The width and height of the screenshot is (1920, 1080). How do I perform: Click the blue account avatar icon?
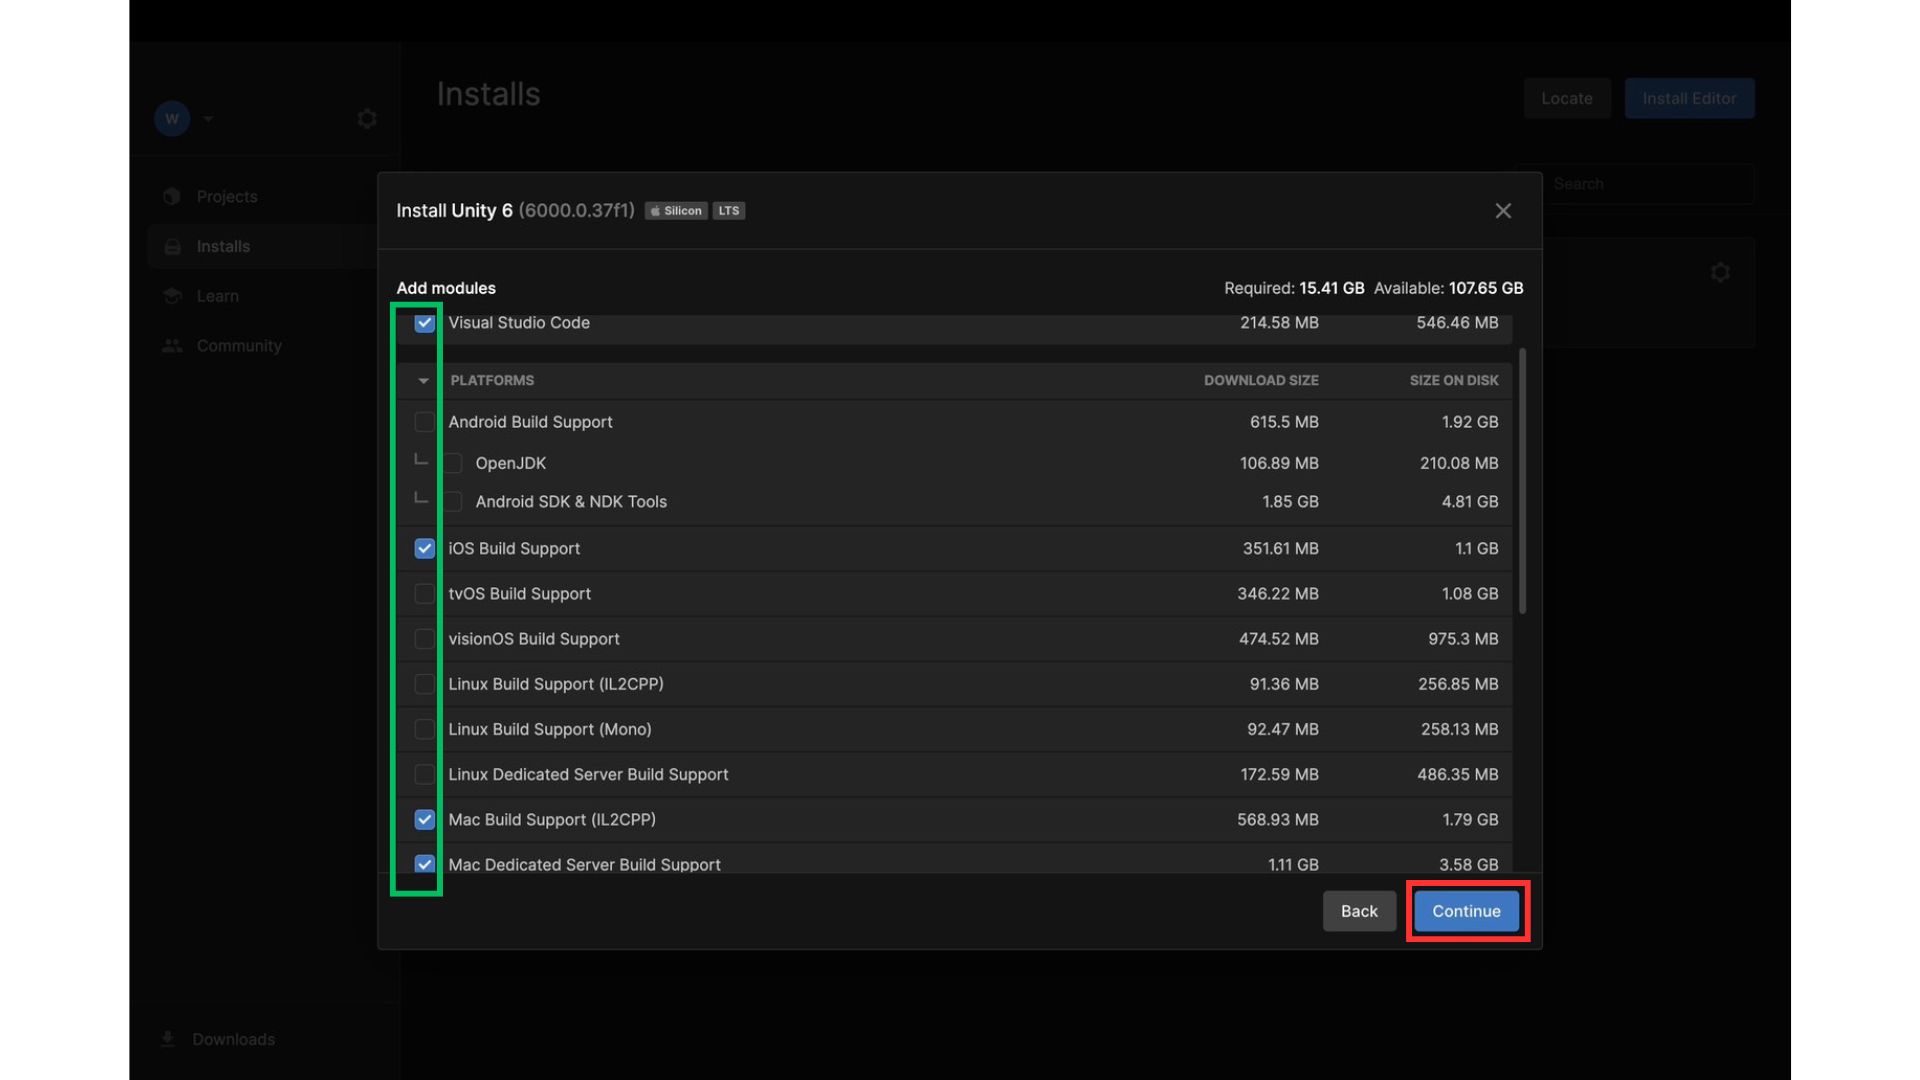coord(172,119)
